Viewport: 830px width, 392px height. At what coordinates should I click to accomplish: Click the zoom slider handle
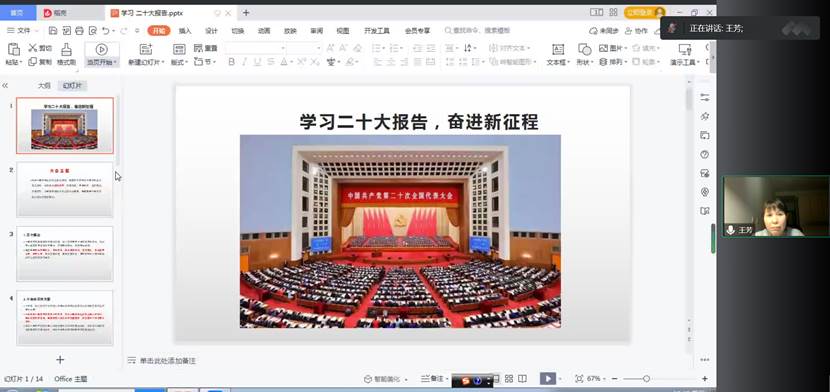pyautogui.click(x=646, y=379)
